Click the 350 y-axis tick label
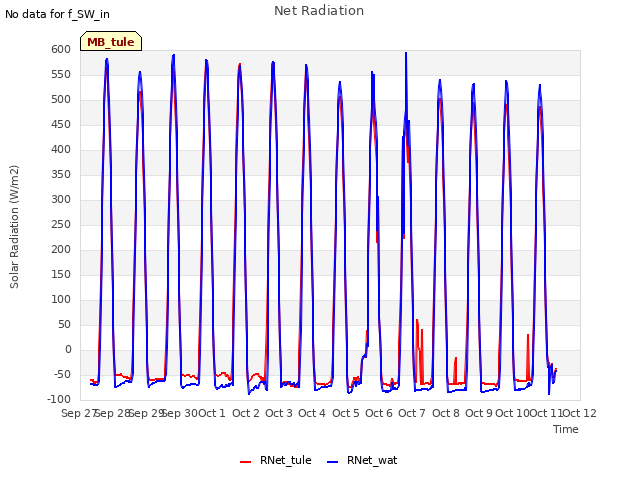 click(61, 174)
